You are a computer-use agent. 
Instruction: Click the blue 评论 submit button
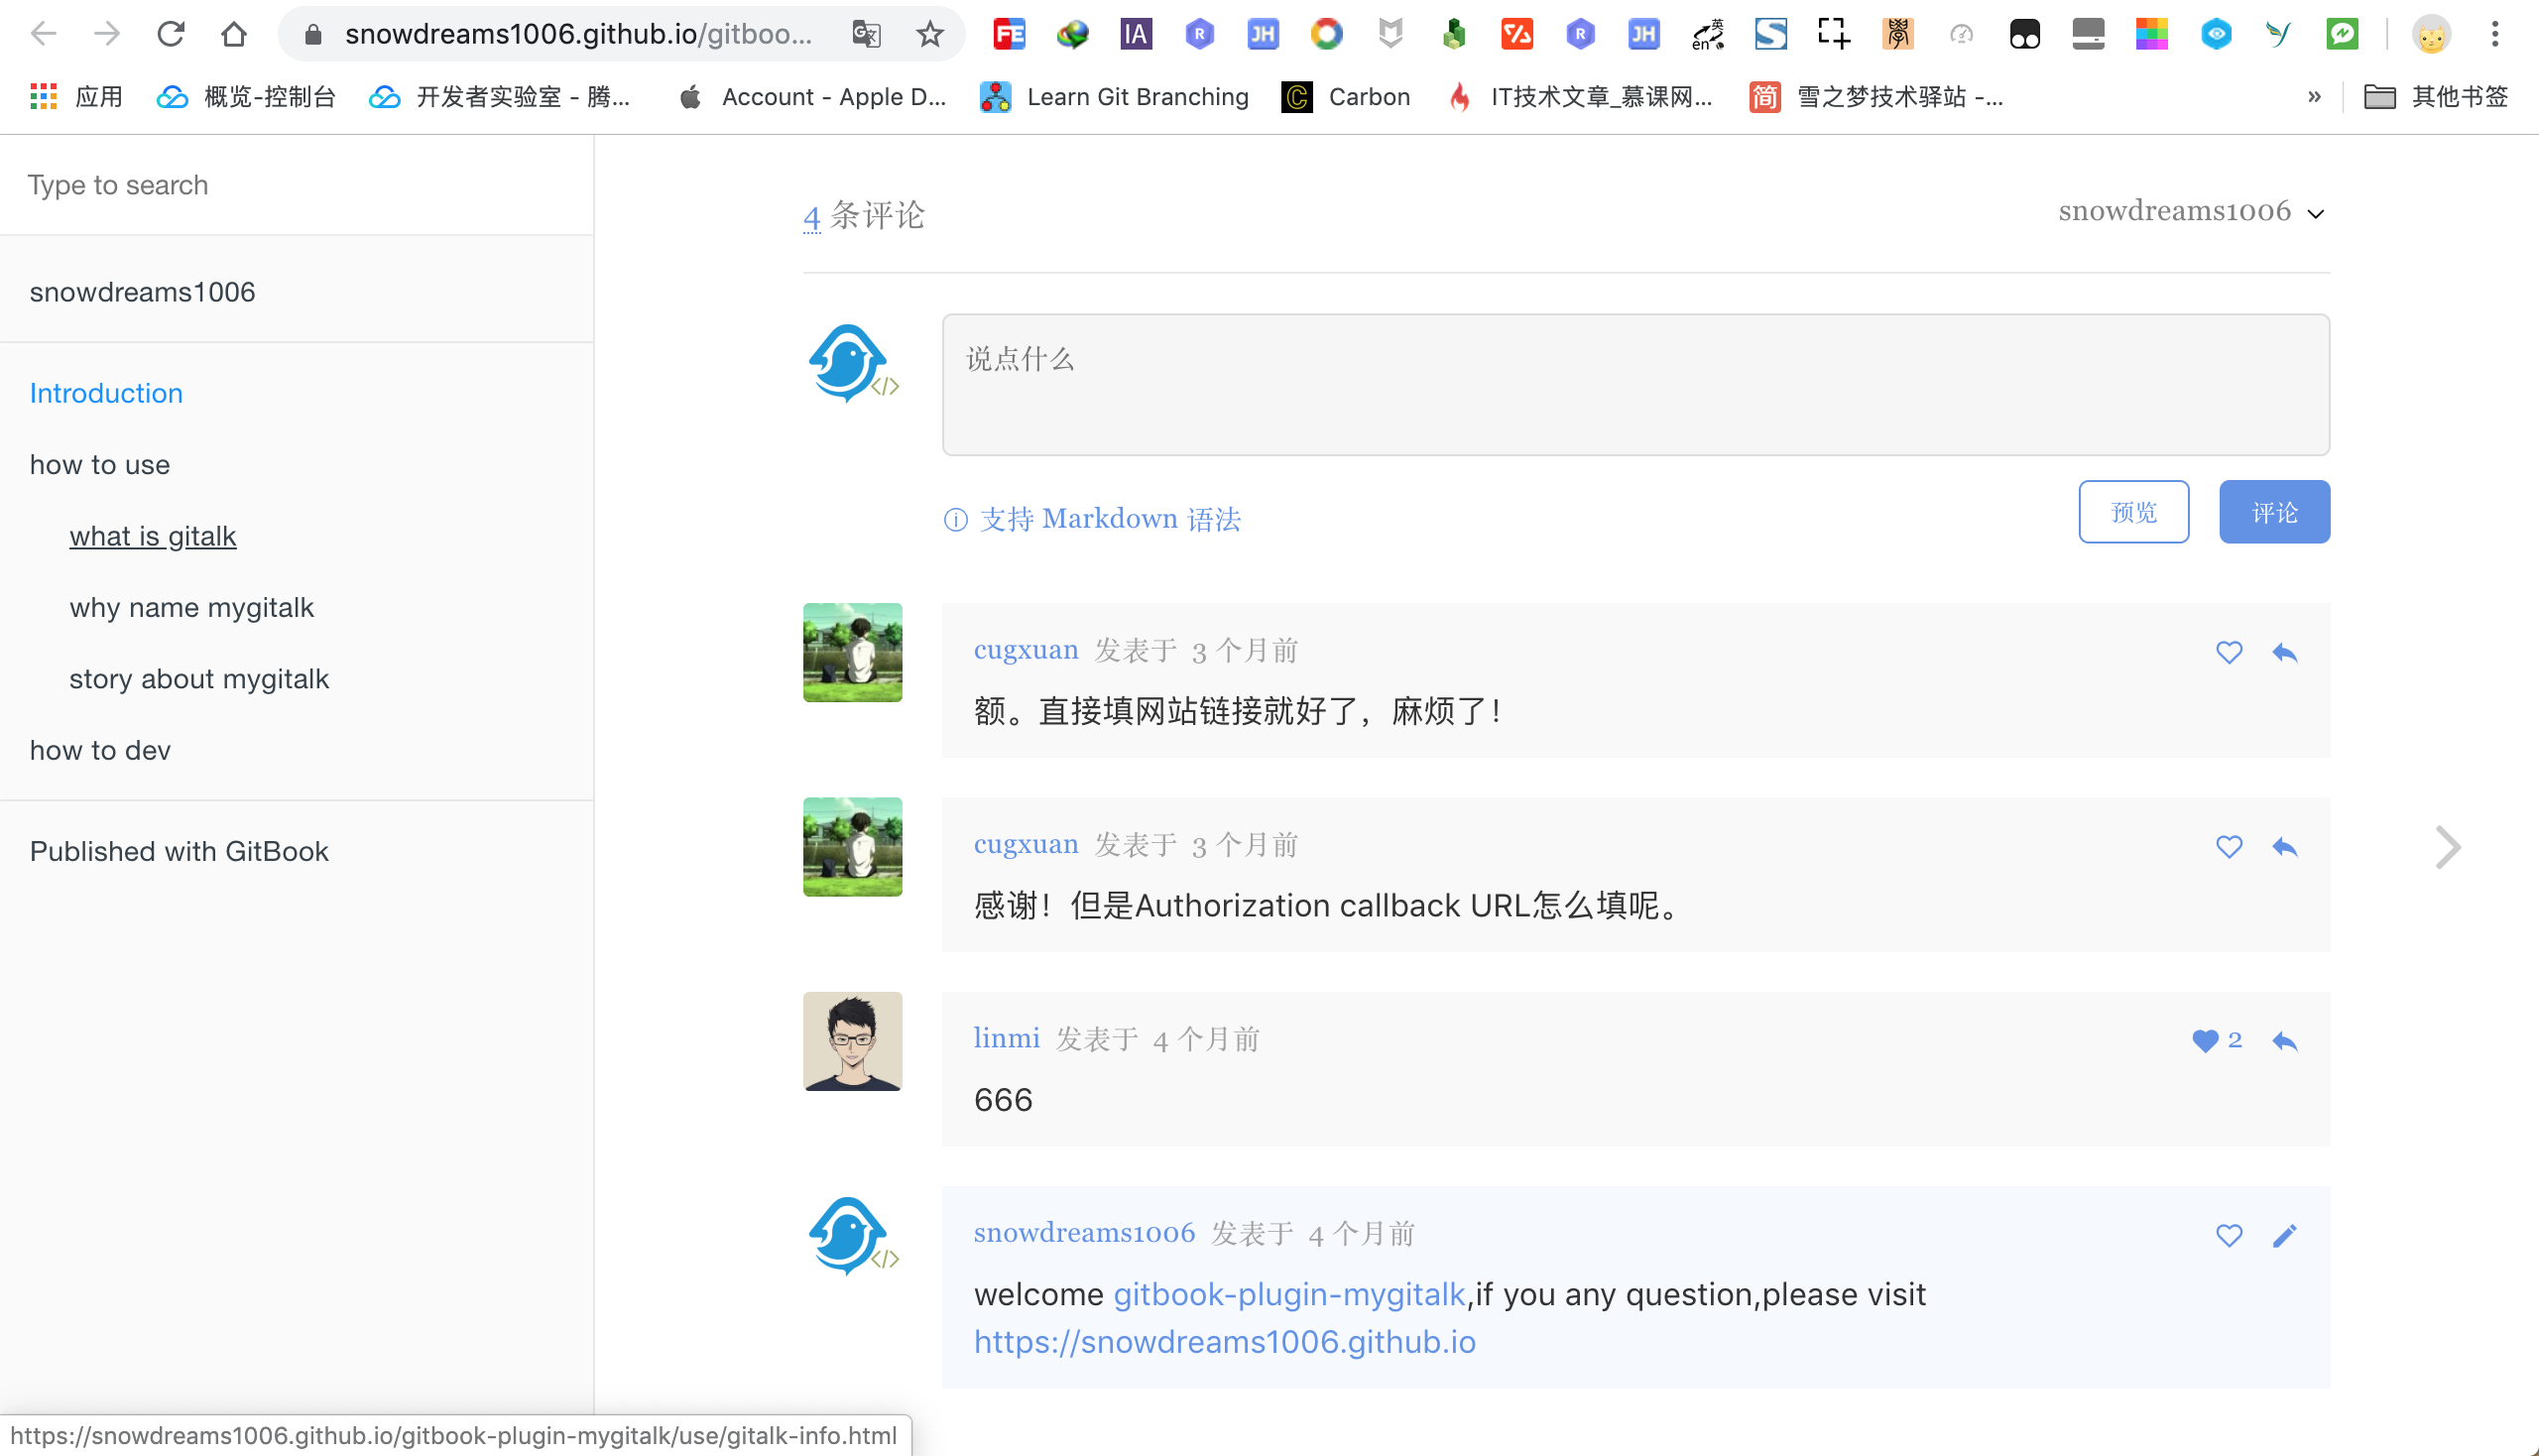pyautogui.click(x=2274, y=512)
